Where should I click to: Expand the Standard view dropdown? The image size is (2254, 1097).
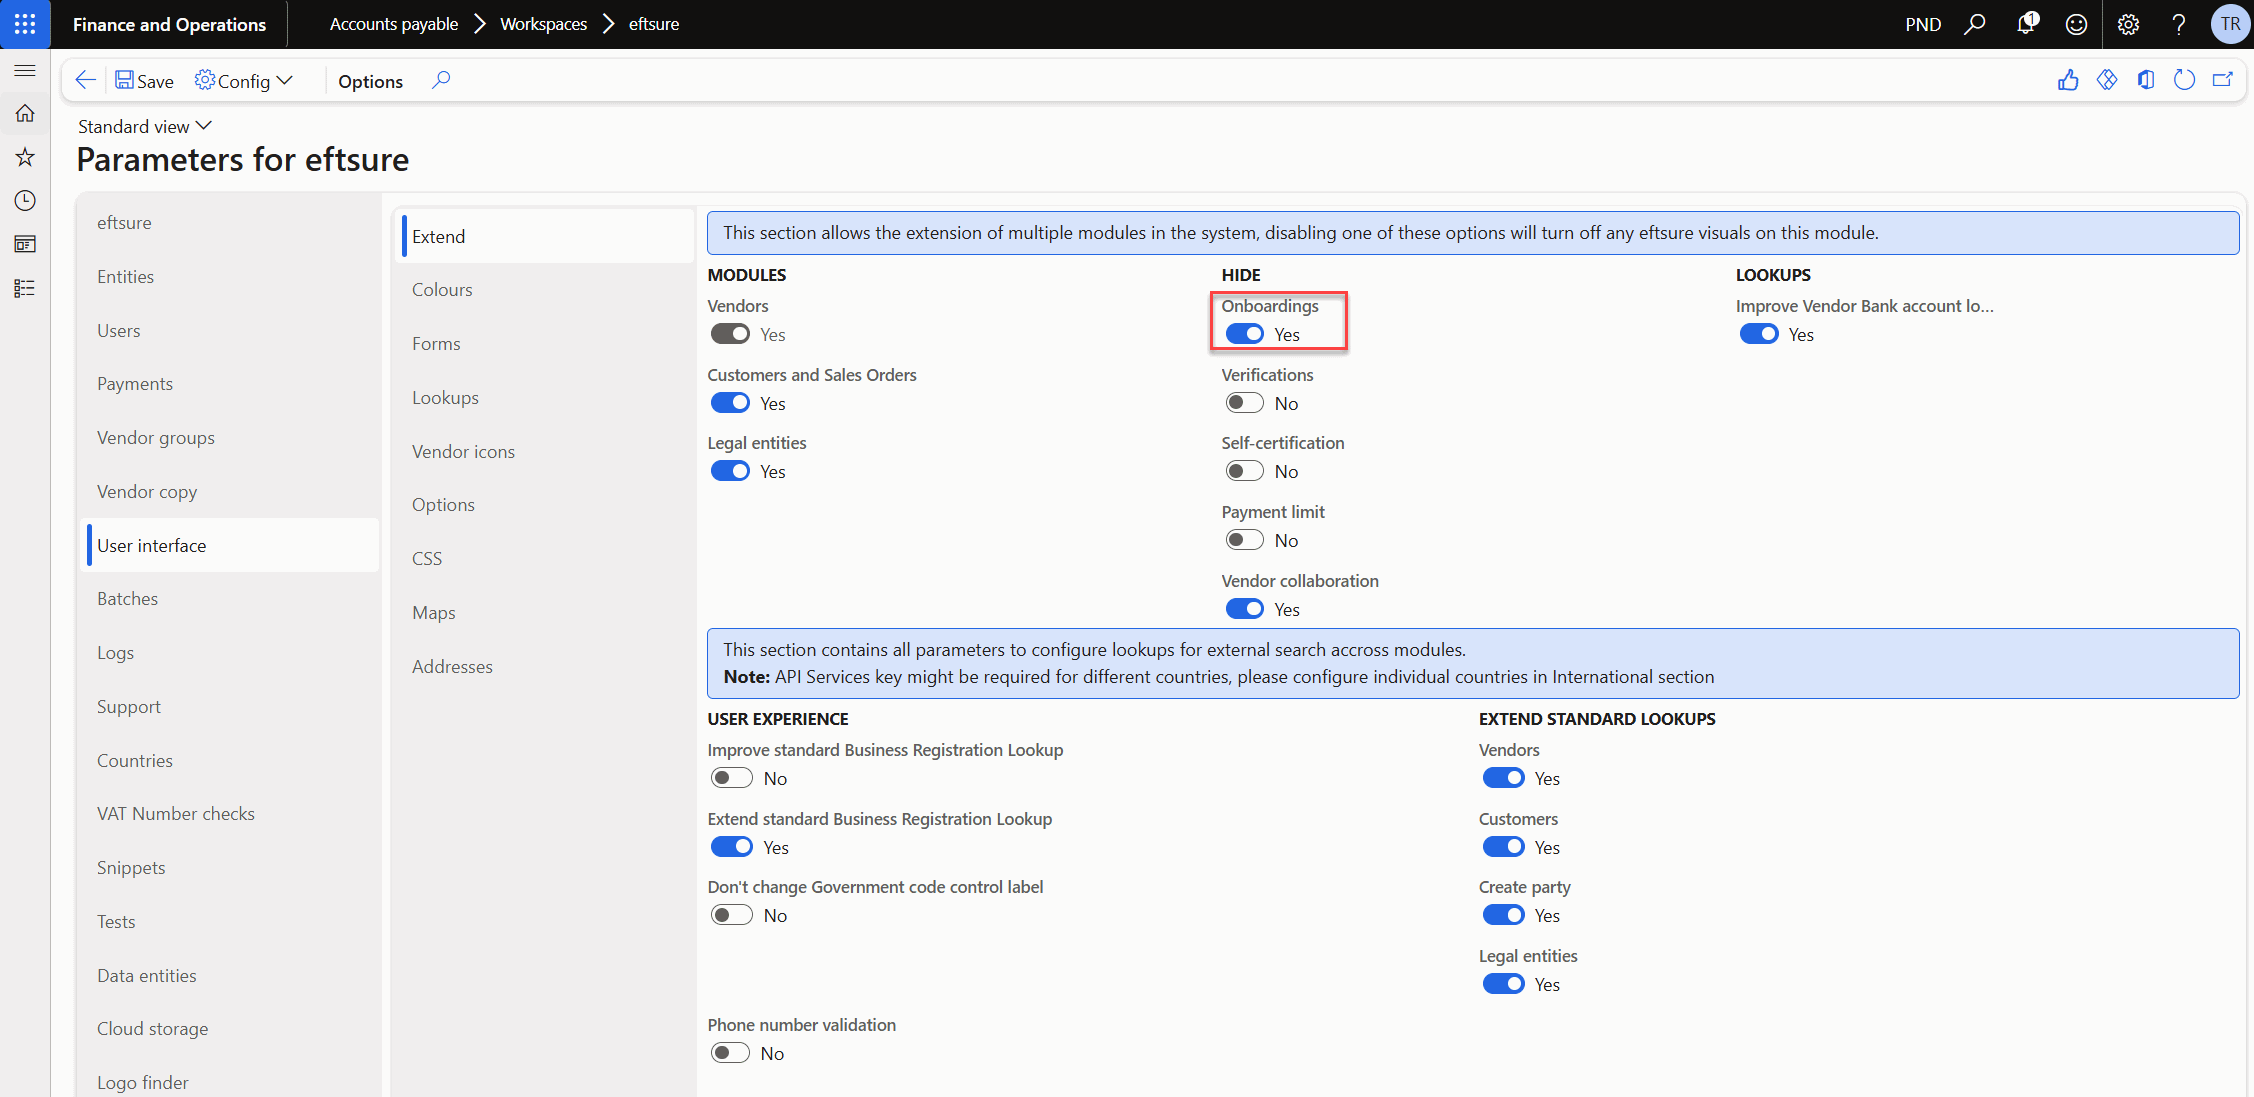(x=145, y=126)
